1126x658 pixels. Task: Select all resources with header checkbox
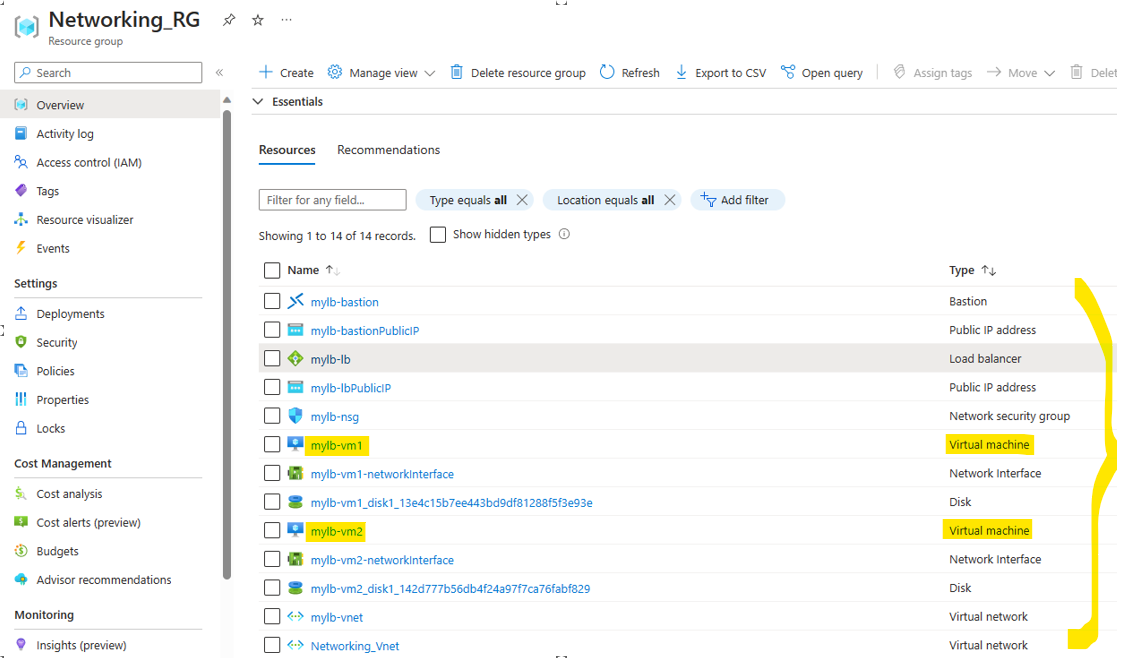click(x=271, y=270)
